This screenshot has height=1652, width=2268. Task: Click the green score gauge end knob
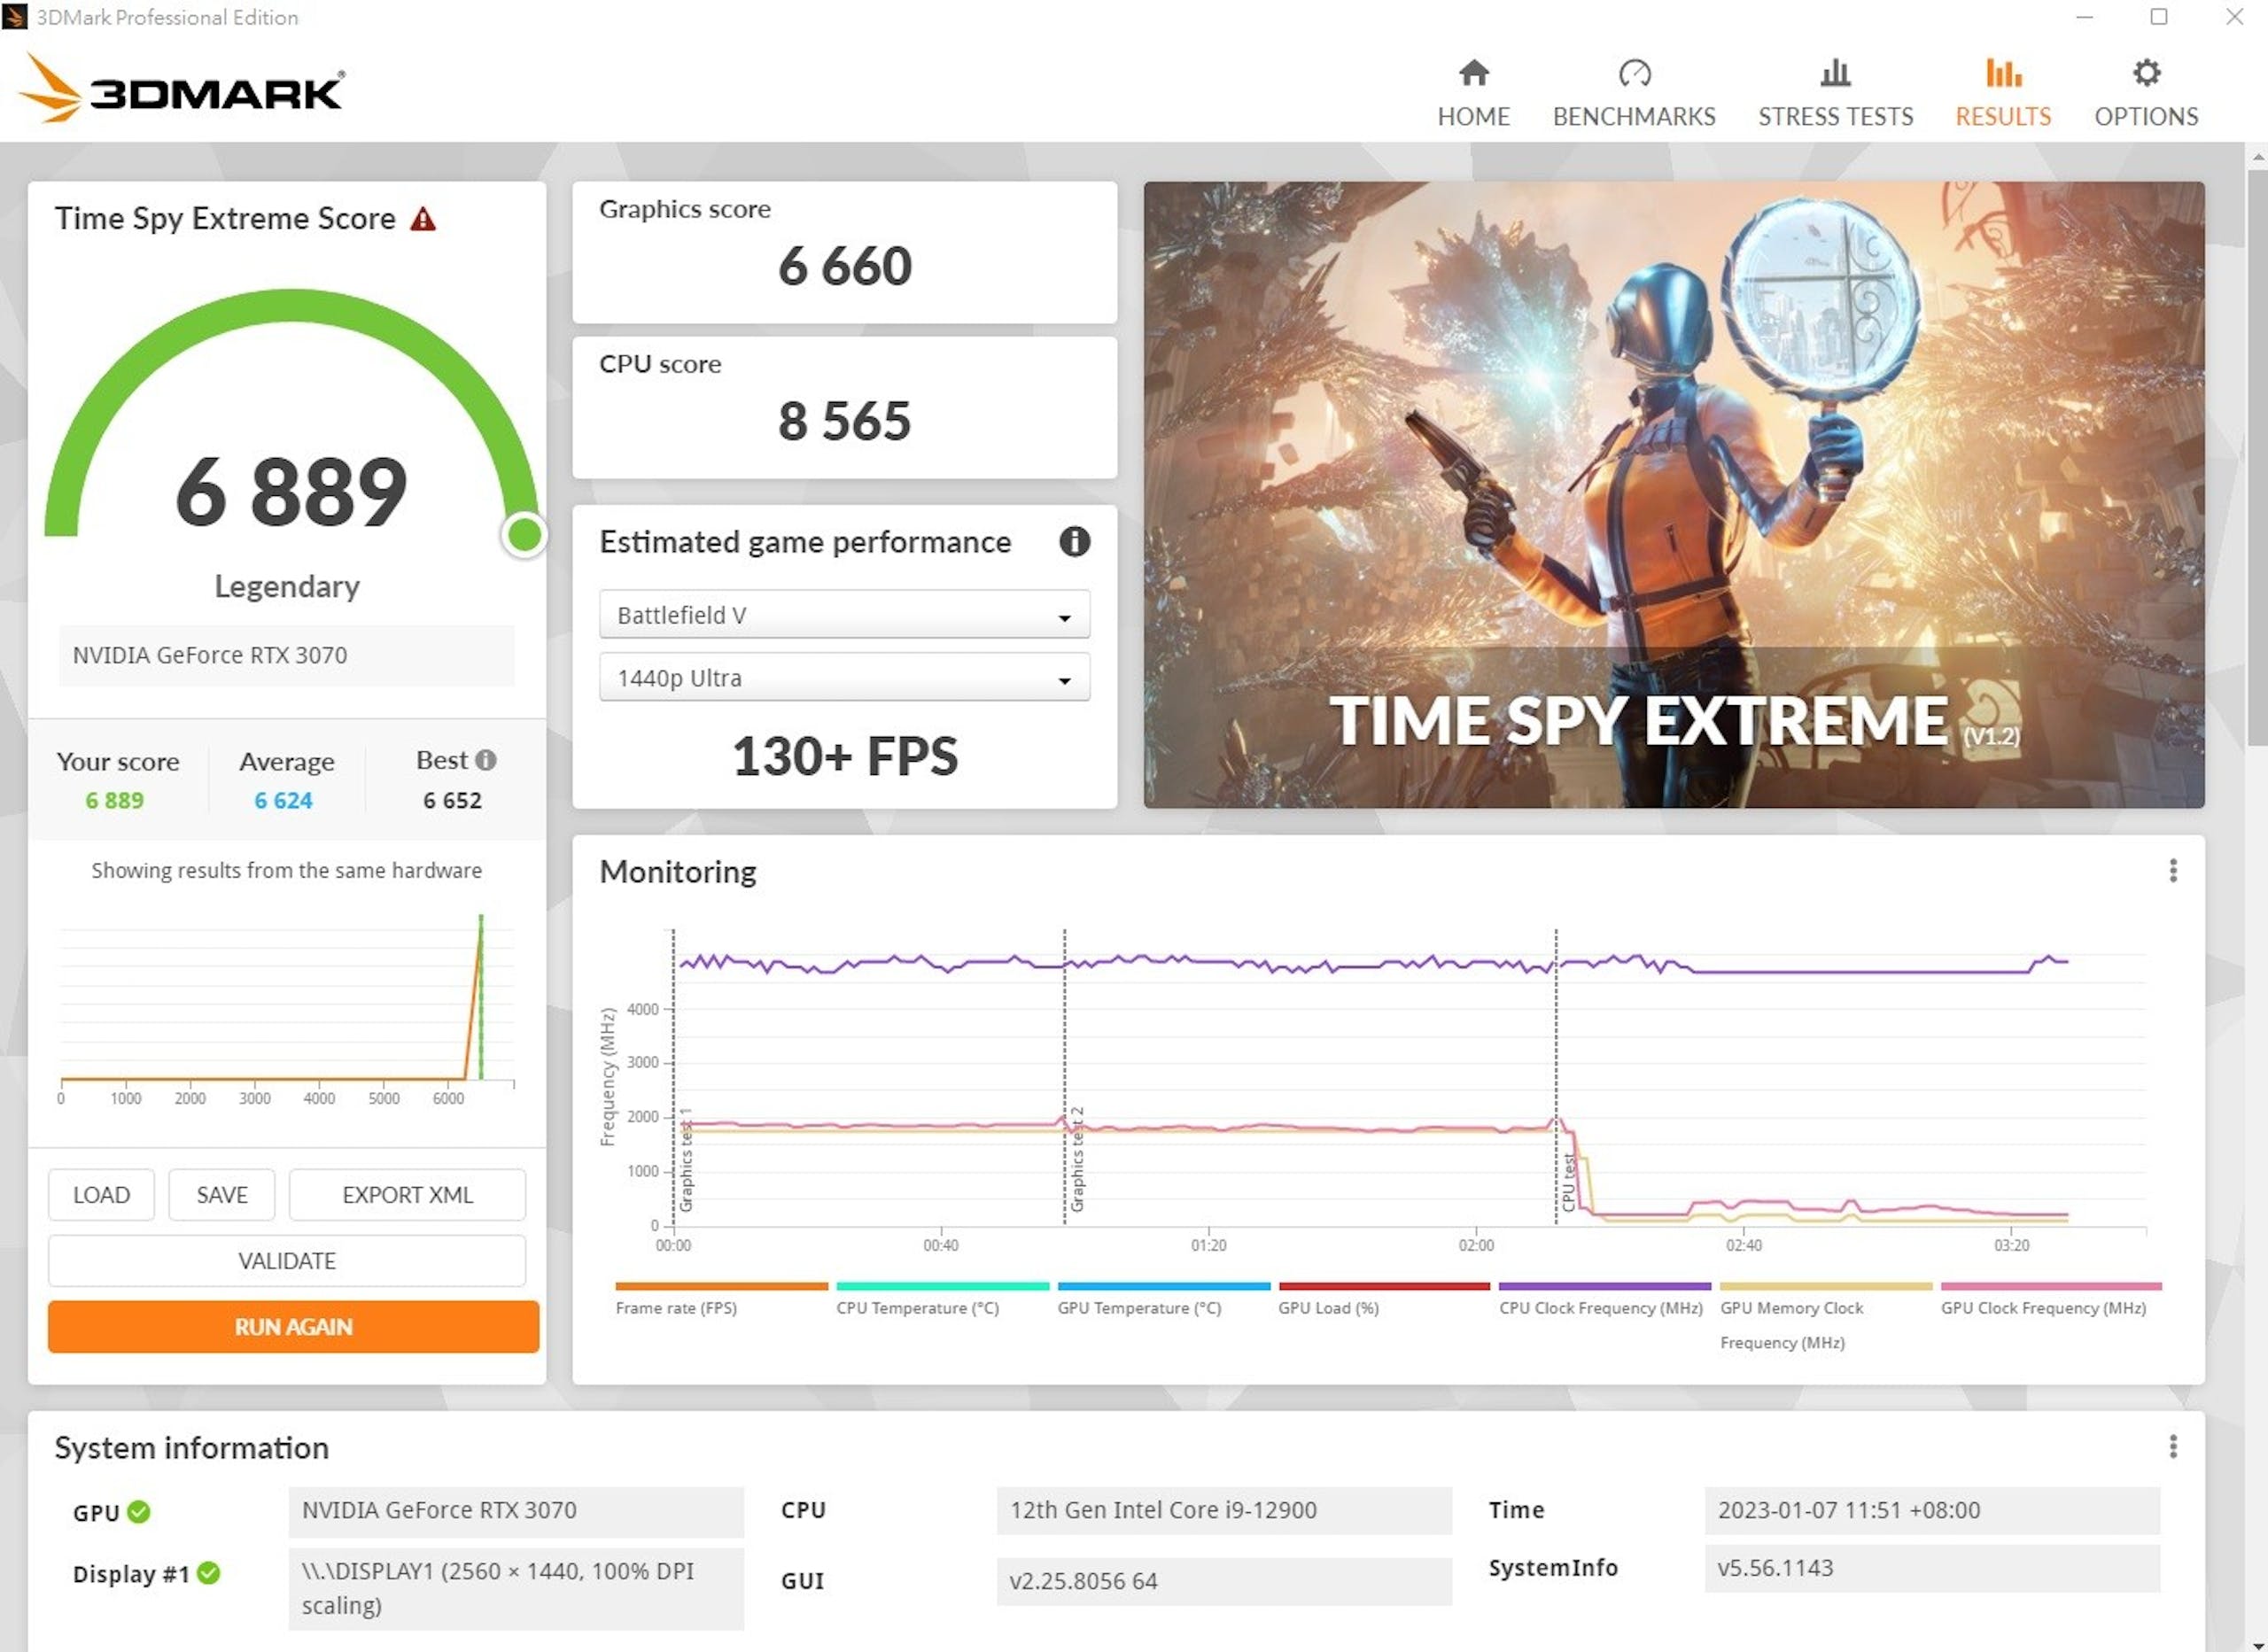[524, 535]
